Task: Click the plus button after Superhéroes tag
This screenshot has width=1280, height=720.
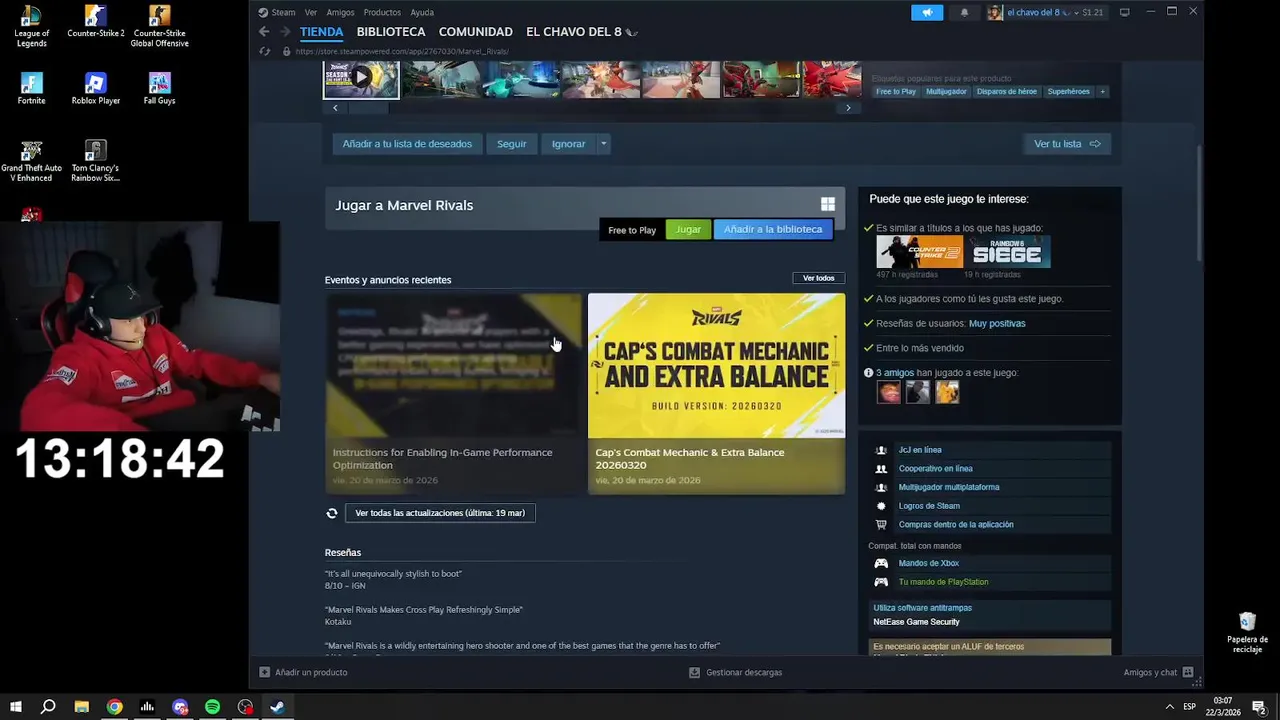Action: (1103, 91)
